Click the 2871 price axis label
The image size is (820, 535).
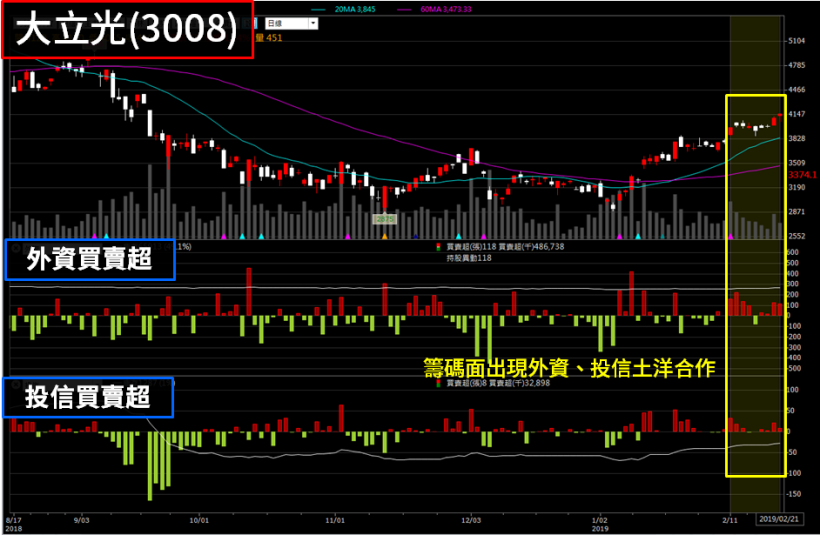(796, 211)
